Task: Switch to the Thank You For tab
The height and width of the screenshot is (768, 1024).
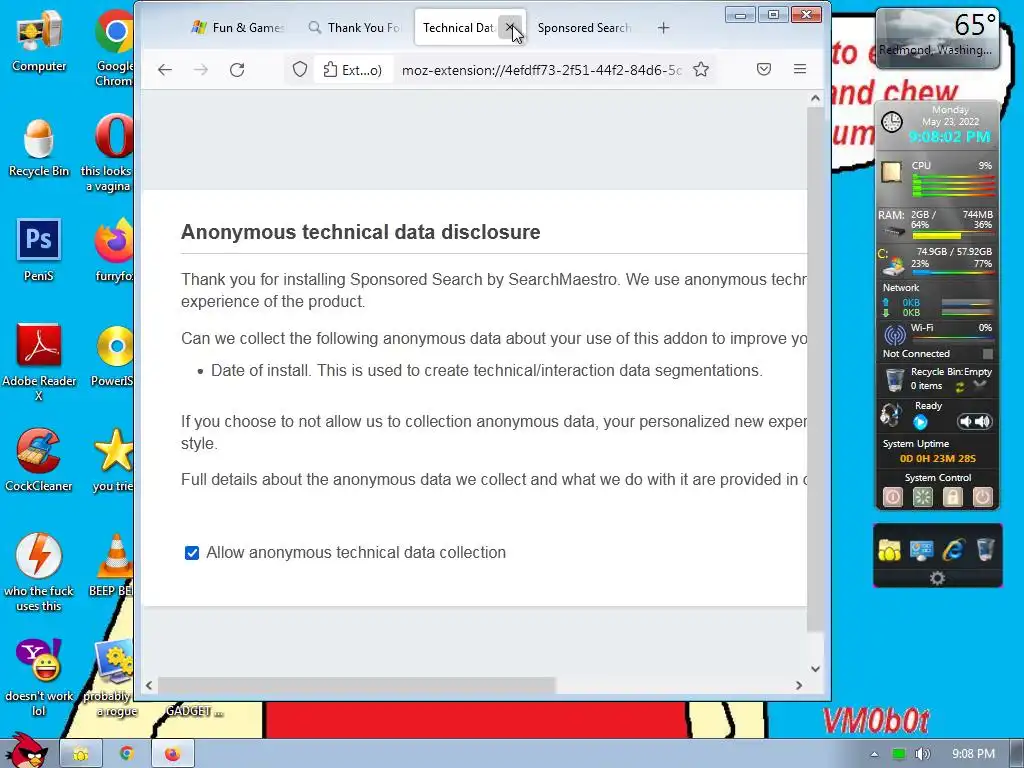Action: click(353, 28)
